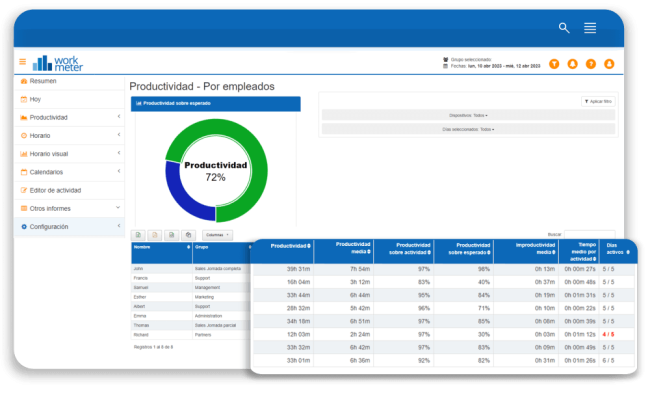Click the search magnifier icon in top bar
Screen dimensions: 650x395
tap(564, 28)
